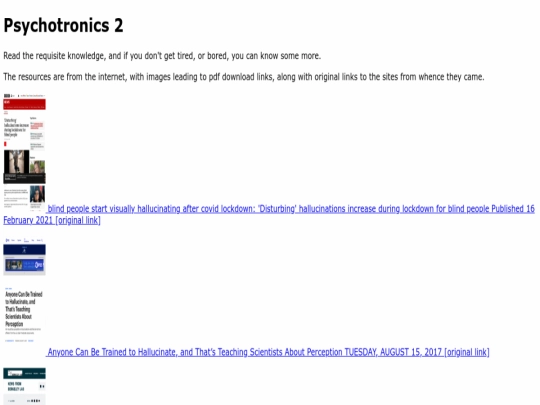Viewport: 540px width, 405px height.
Task: Click 'February 2021 [original link]' text
Action: point(52,220)
